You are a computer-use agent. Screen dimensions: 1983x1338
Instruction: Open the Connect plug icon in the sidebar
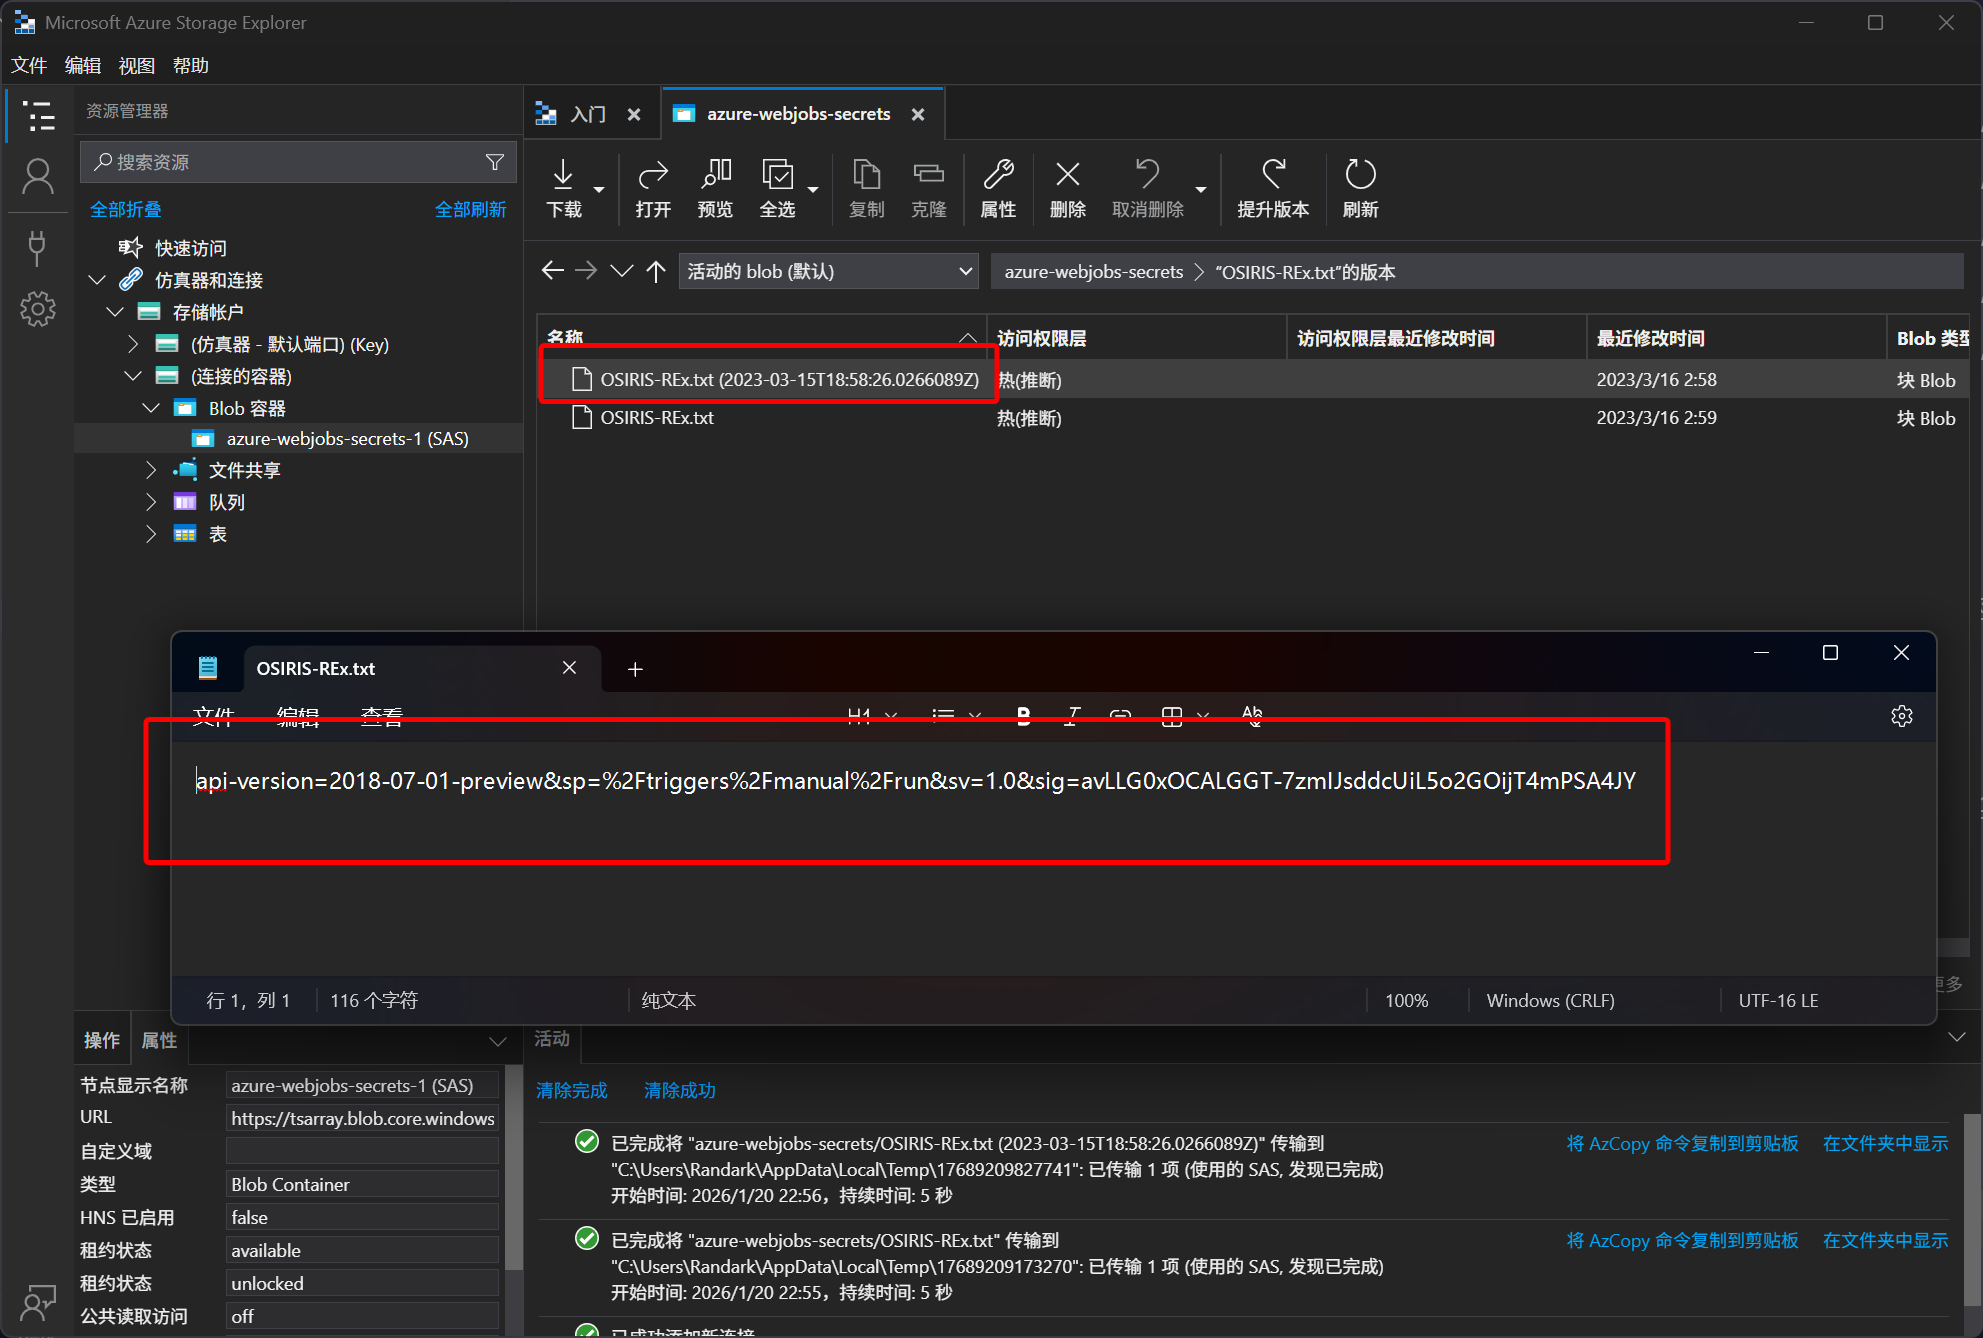(x=38, y=247)
